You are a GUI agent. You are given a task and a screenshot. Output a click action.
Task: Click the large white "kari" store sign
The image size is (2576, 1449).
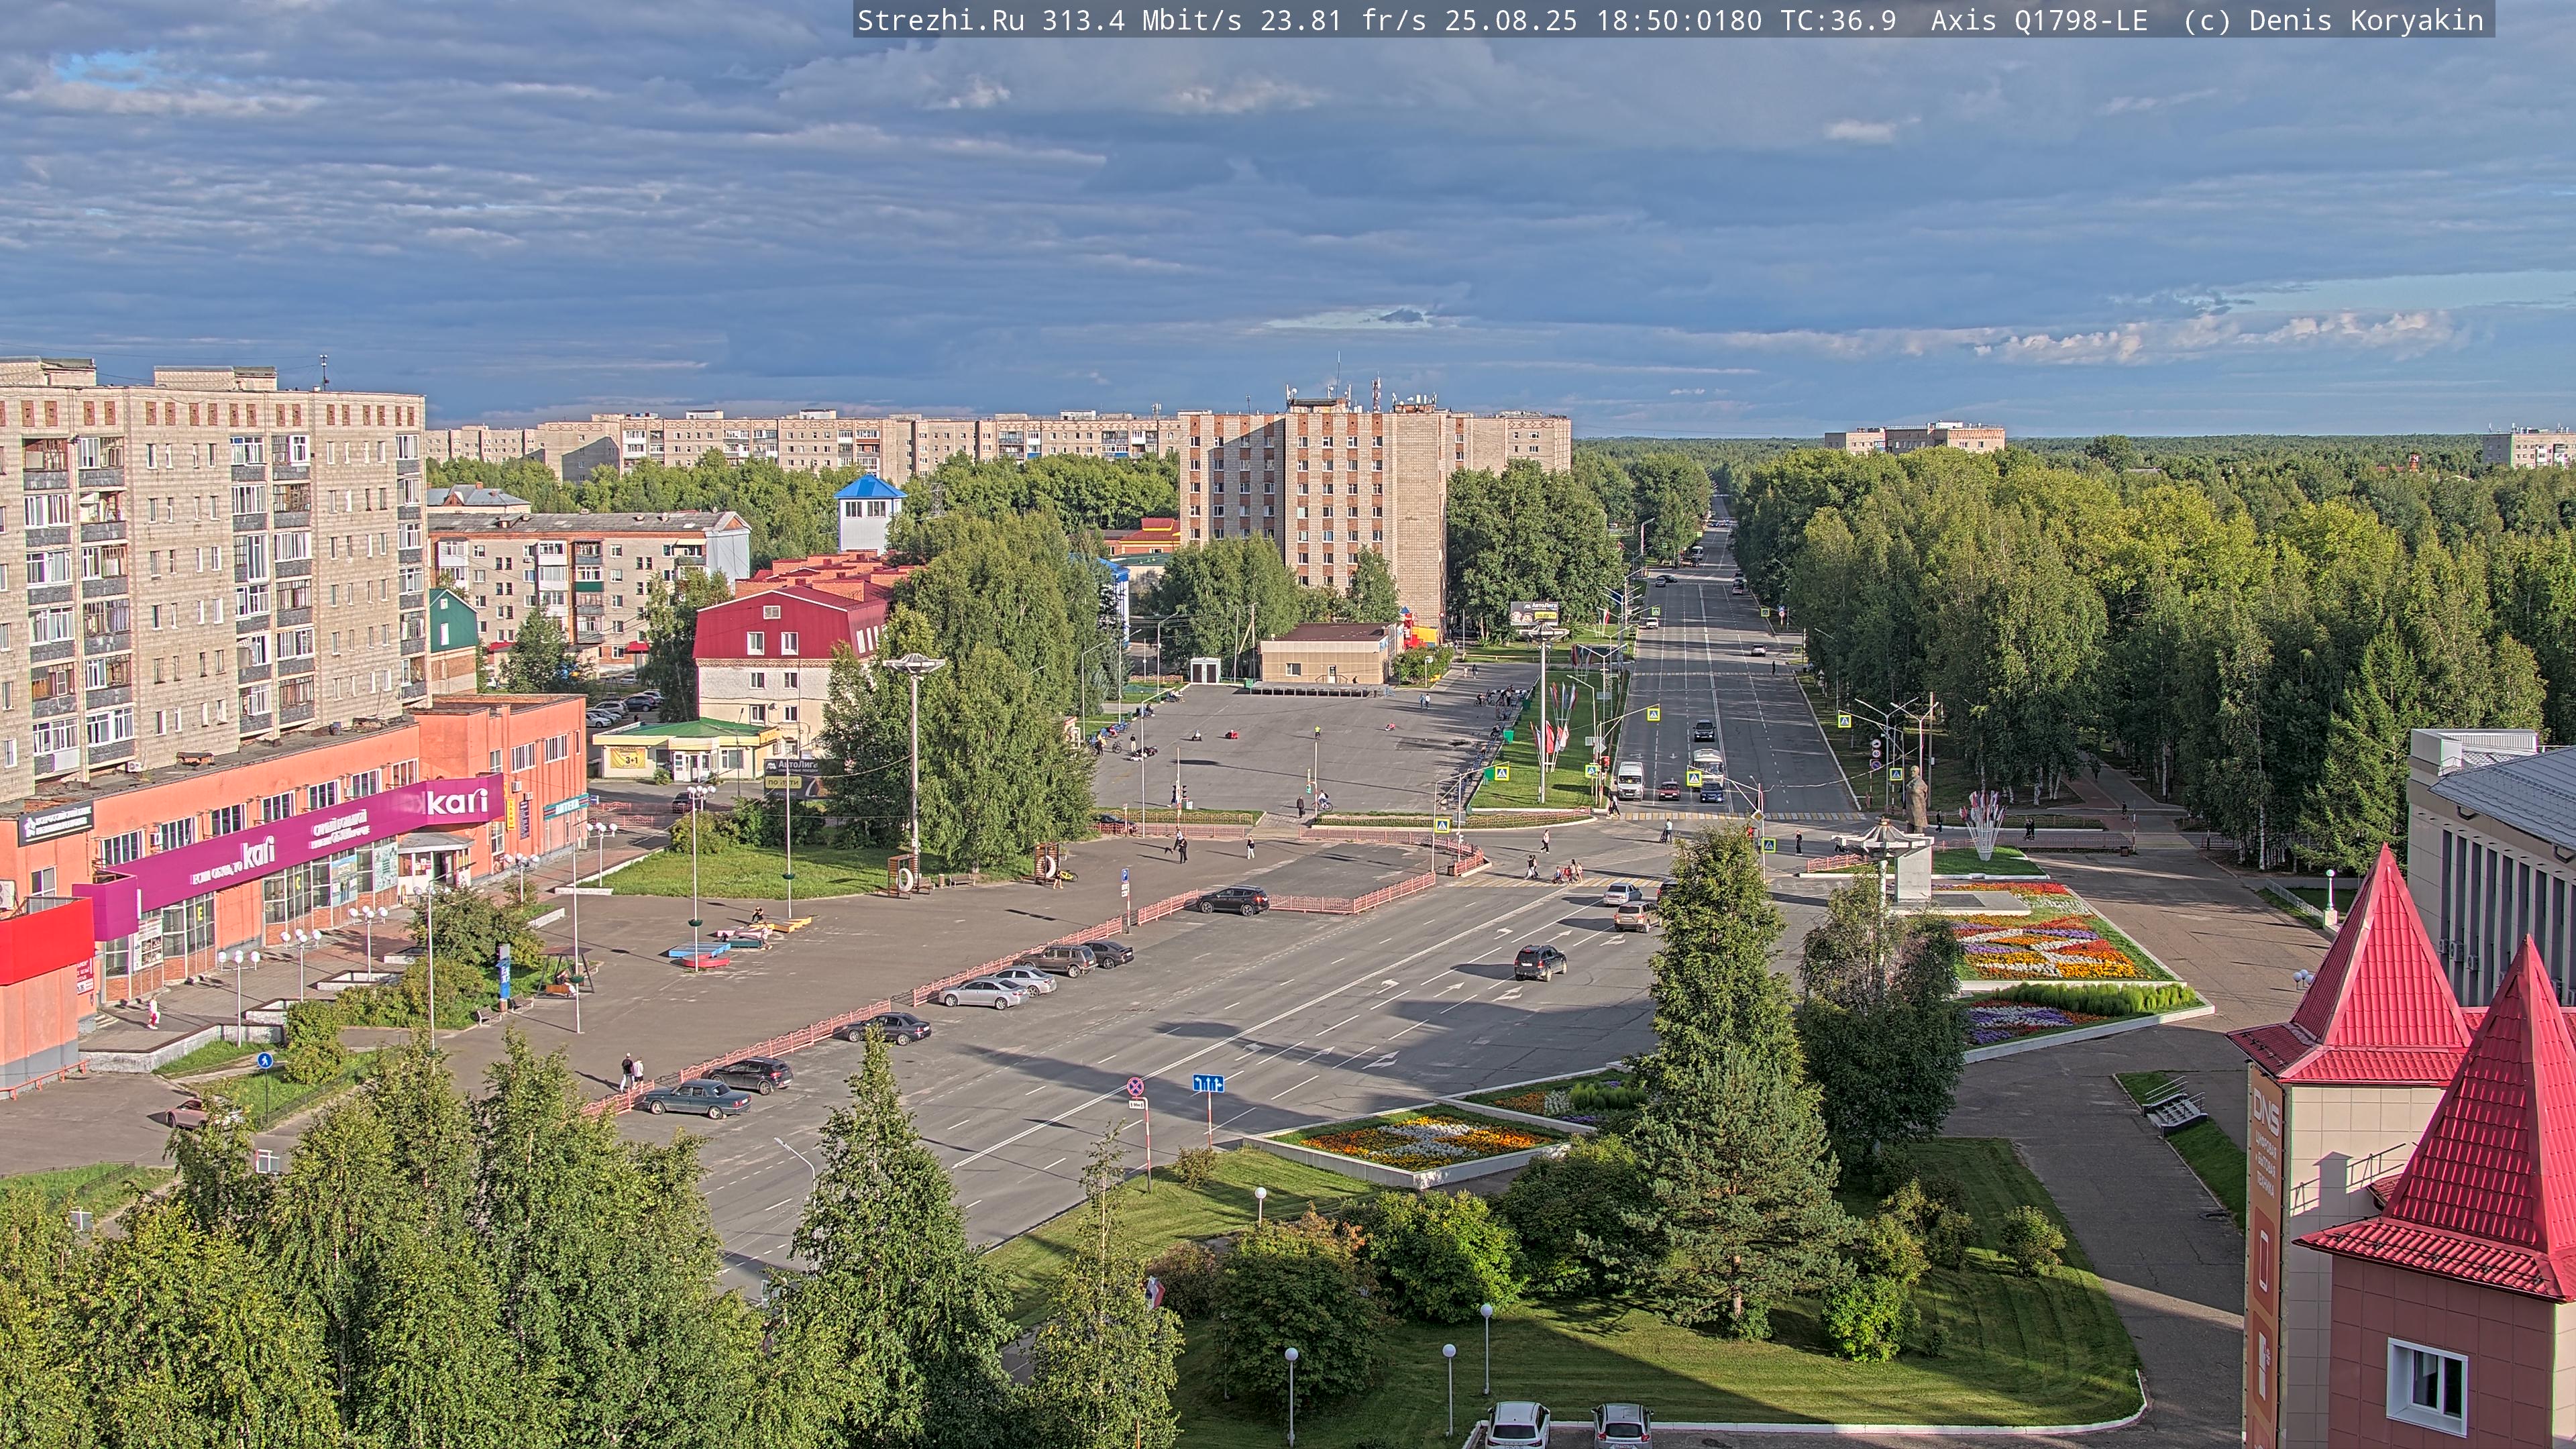click(x=457, y=801)
